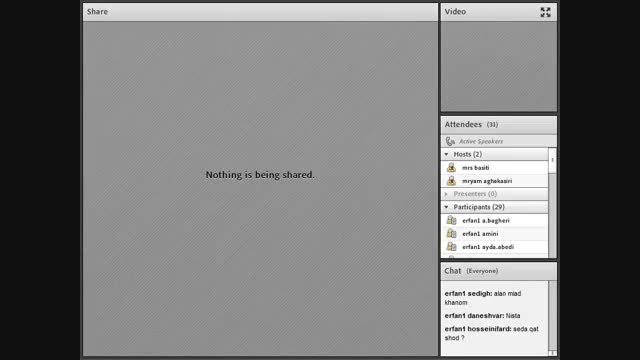Click the Chat pod scrollbar
The height and width of the screenshot is (360, 640).
(552, 318)
